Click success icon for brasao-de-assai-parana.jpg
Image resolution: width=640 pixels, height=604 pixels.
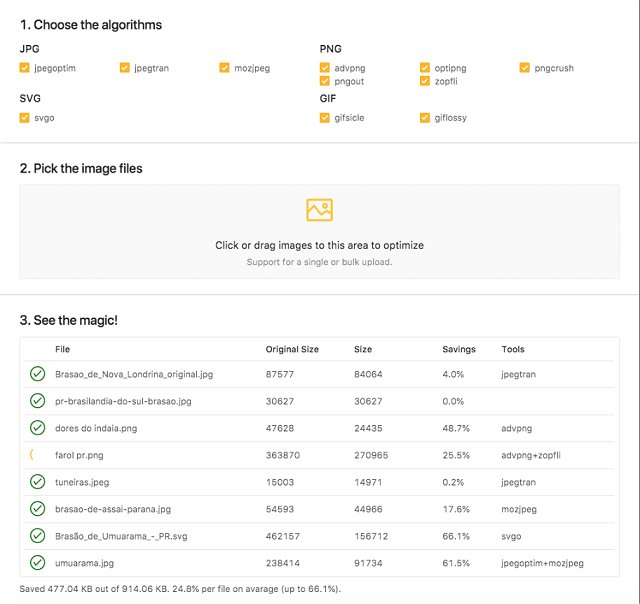pos(37,509)
